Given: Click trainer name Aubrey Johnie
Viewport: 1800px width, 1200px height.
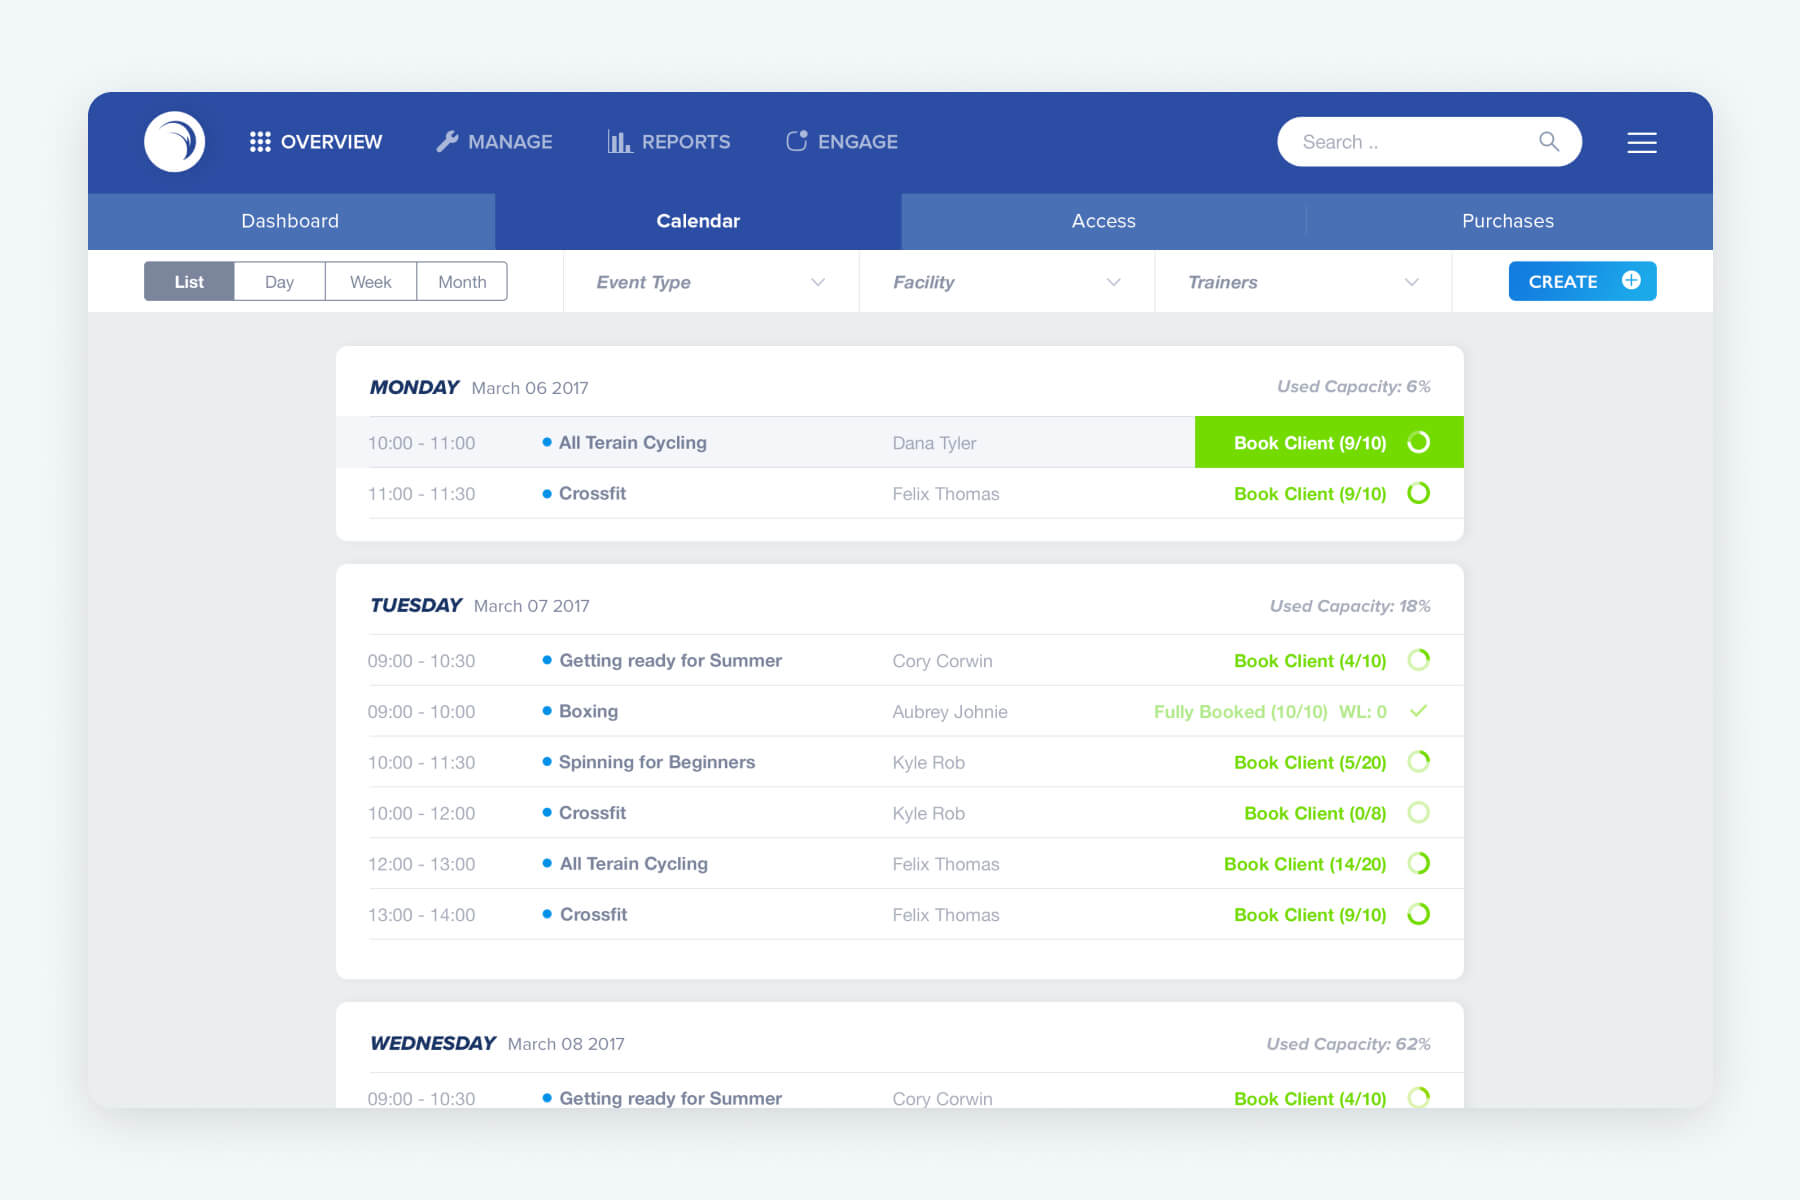Looking at the screenshot, I should tap(950, 712).
